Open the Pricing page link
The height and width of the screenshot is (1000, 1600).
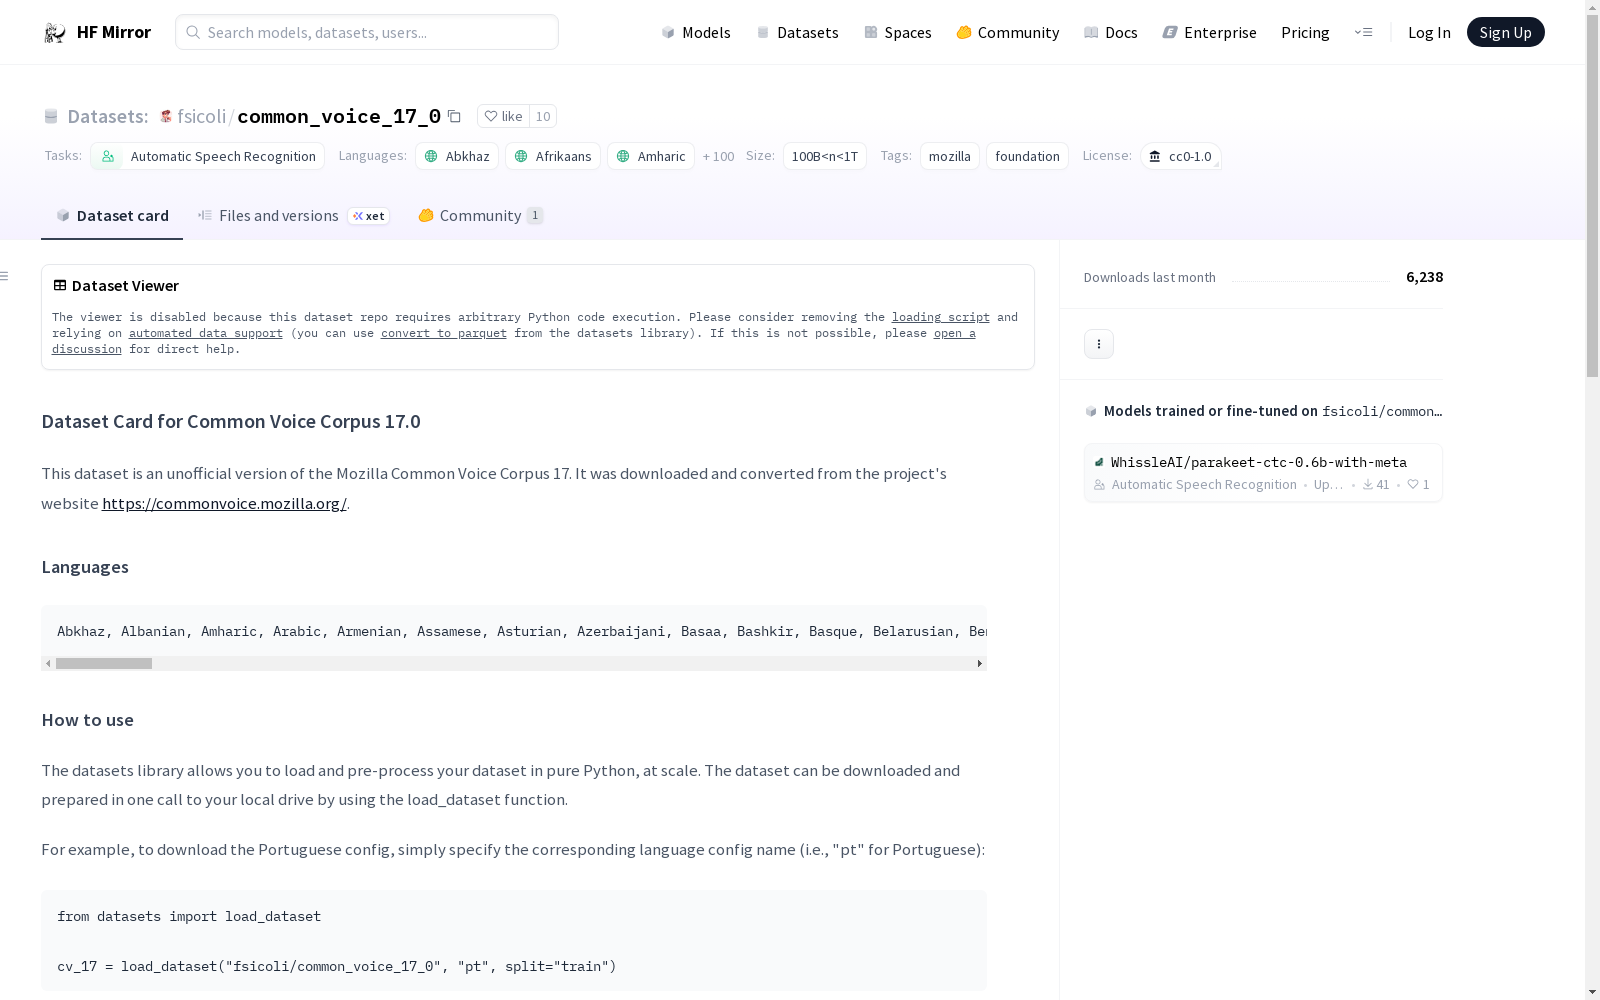[x=1305, y=33]
